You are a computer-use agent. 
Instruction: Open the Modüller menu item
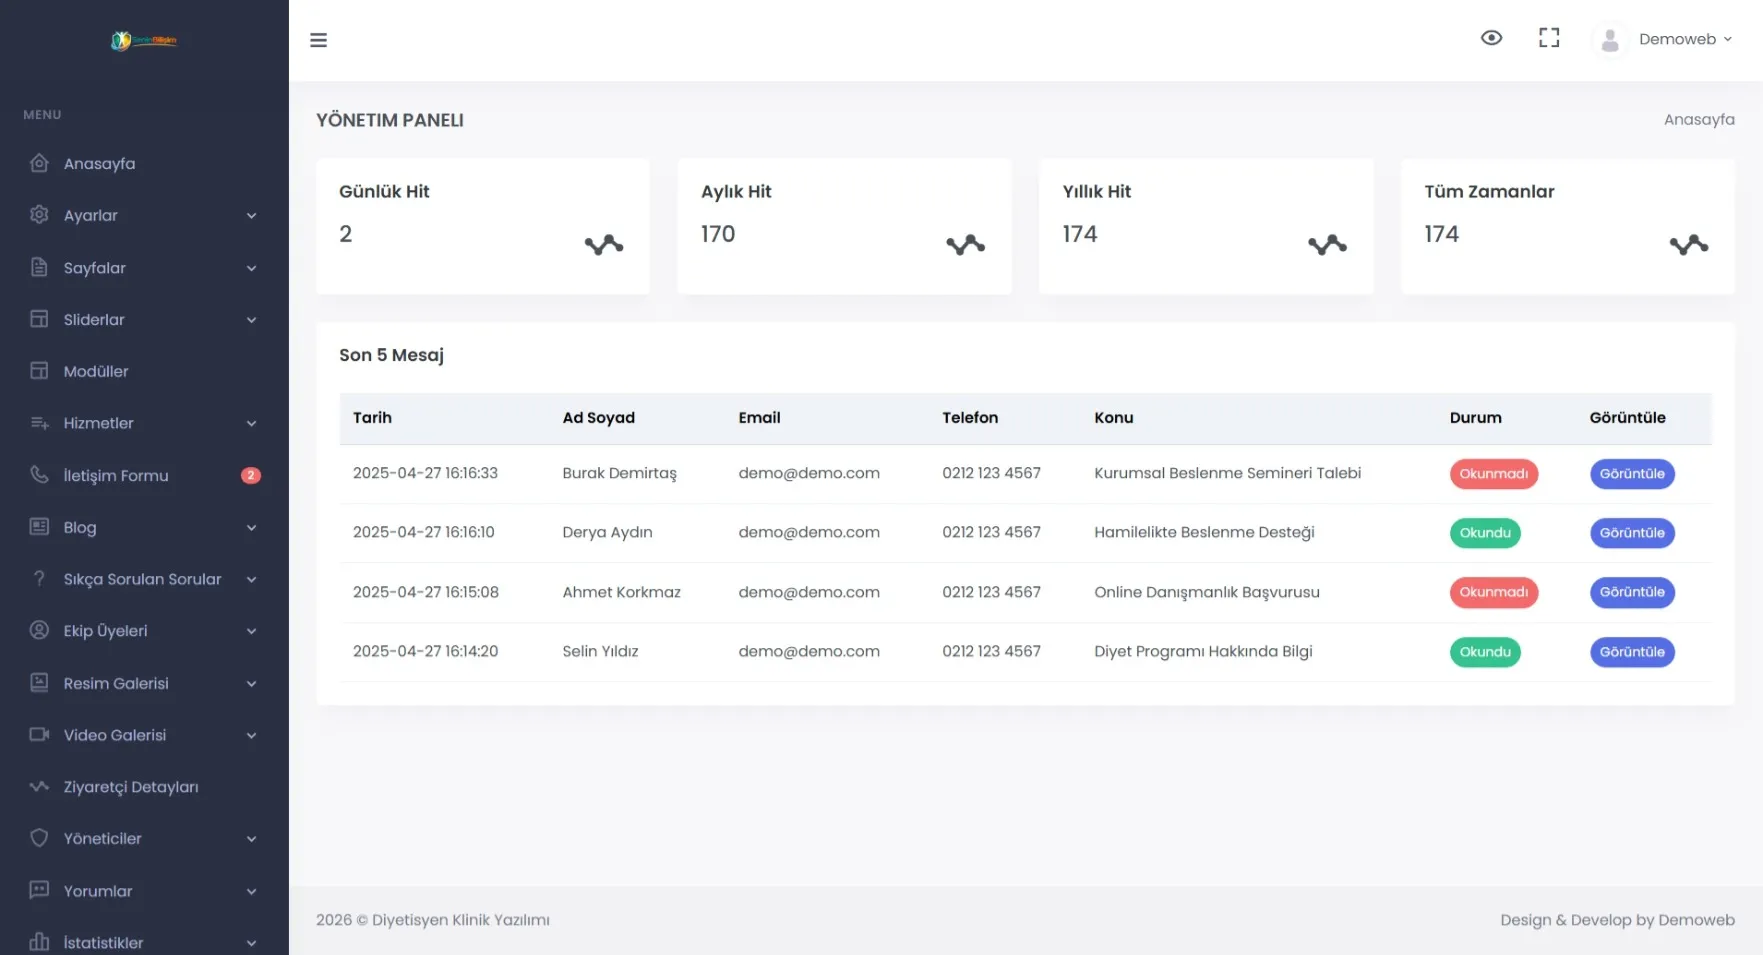coord(96,371)
